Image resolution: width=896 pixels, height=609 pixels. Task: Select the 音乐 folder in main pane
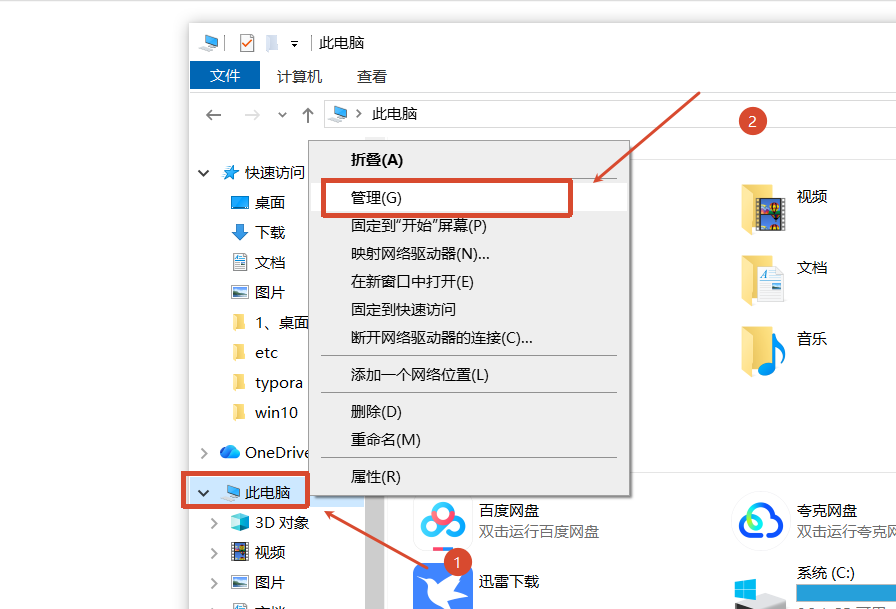click(x=764, y=351)
